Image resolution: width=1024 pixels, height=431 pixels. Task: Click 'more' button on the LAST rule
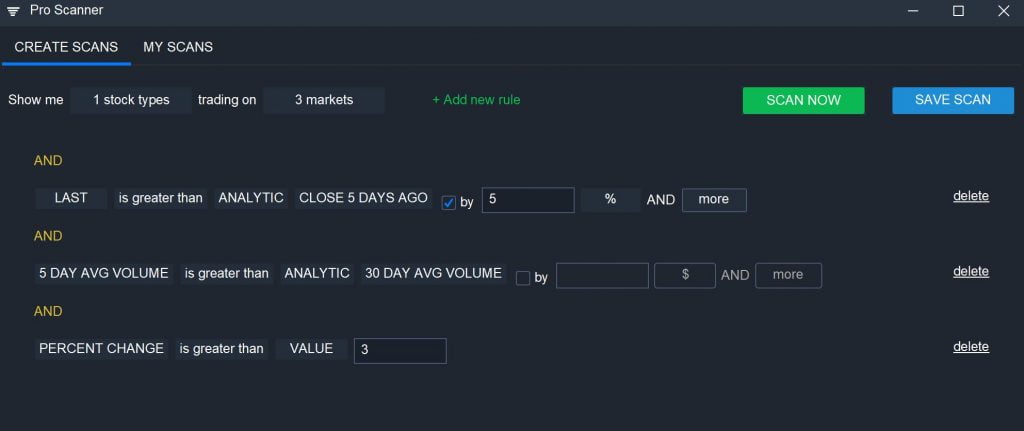pyautogui.click(x=713, y=200)
